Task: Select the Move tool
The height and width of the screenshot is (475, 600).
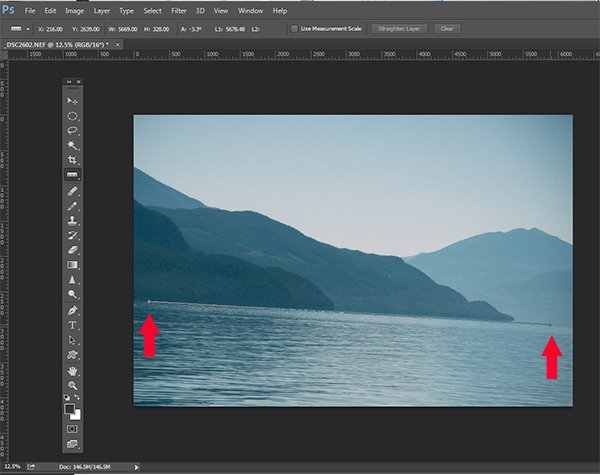Action: 72,102
